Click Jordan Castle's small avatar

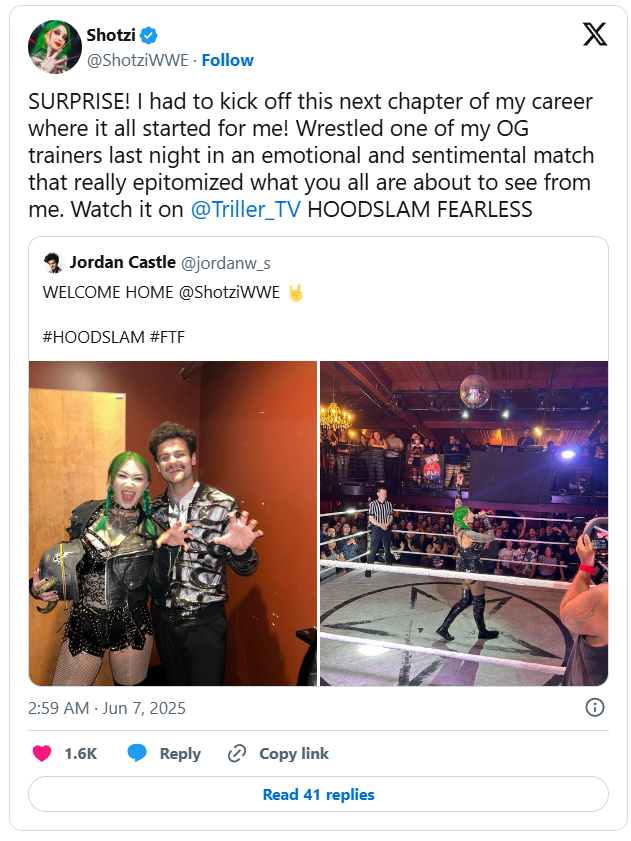(x=53, y=263)
